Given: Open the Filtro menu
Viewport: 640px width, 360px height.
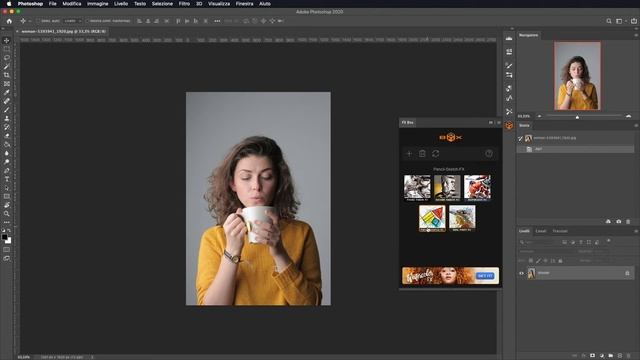Looking at the screenshot, I should pyautogui.click(x=184, y=4).
